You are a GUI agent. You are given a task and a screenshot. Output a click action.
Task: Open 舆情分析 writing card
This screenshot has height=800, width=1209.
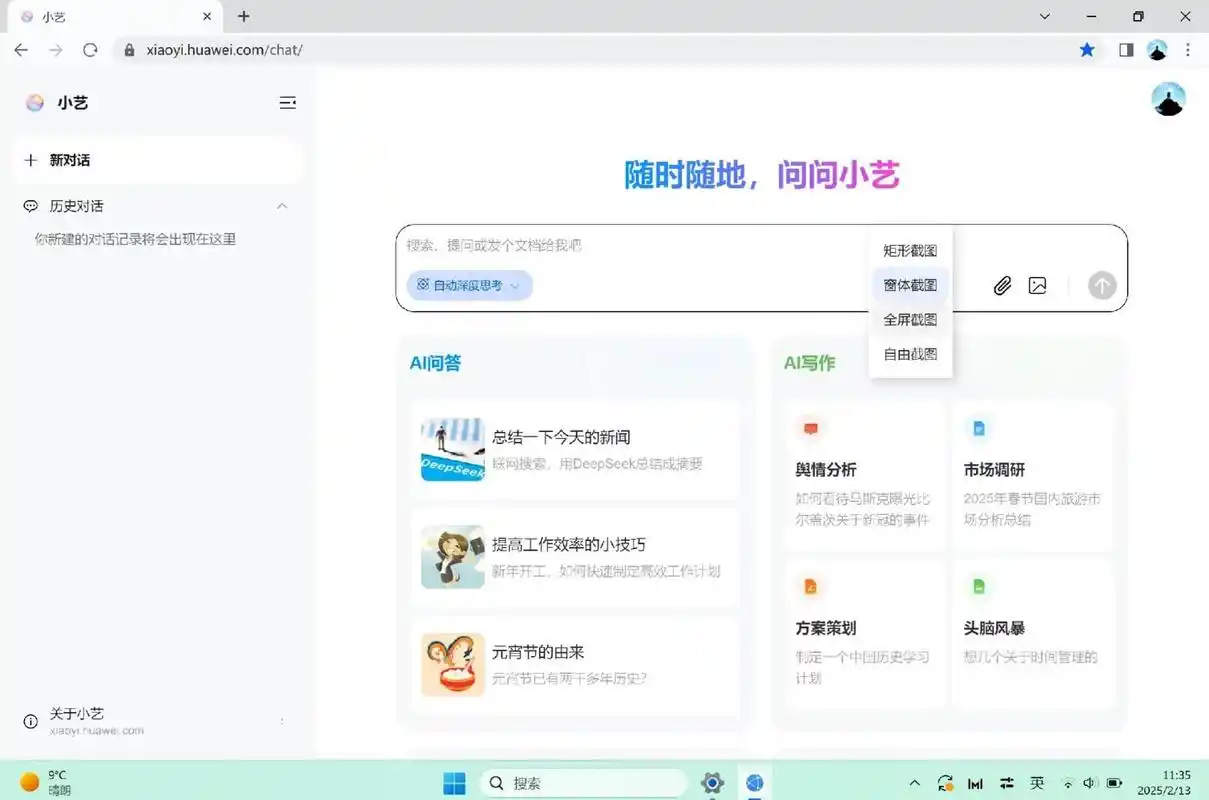[865, 476]
